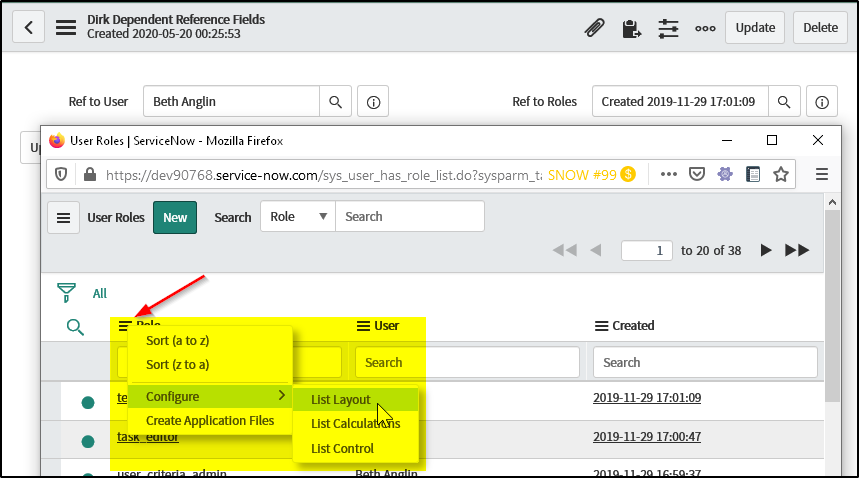Image resolution: width=859 pixels, height=478 pixels.
Task: Open attachments with the paperclip icon
Action: point(594,27)
